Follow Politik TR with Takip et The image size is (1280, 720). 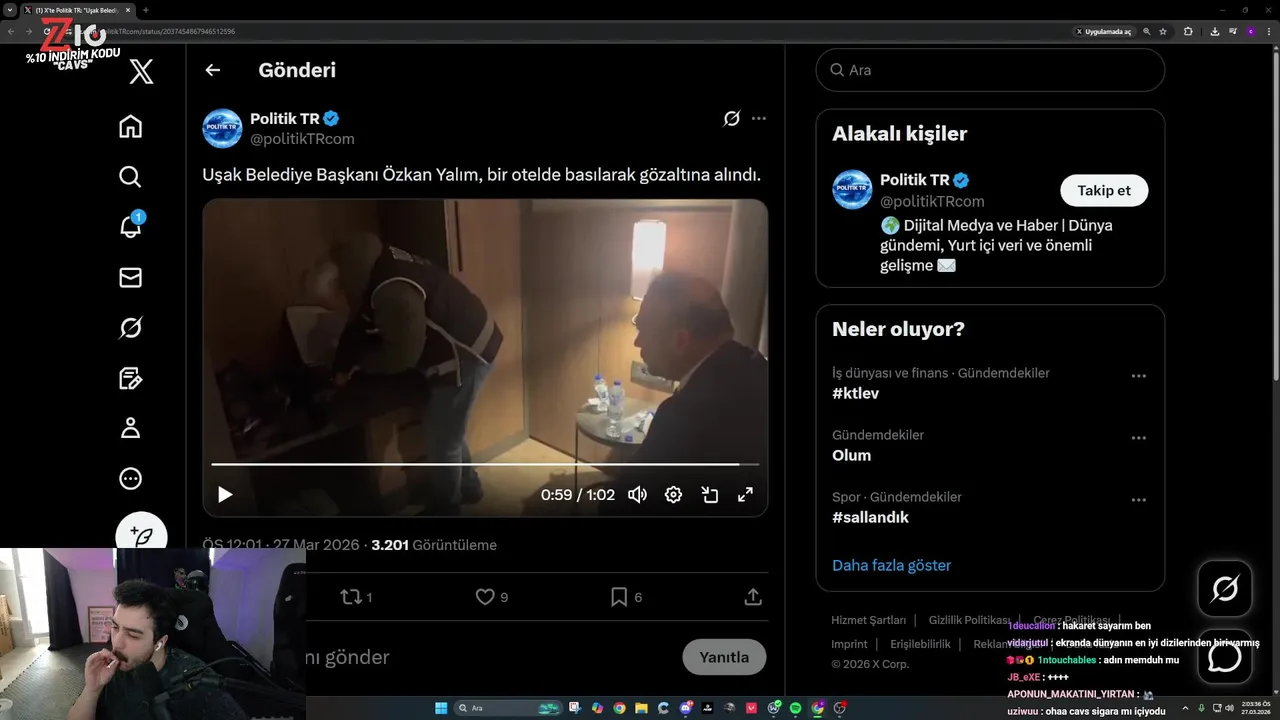pos(1104,190)
